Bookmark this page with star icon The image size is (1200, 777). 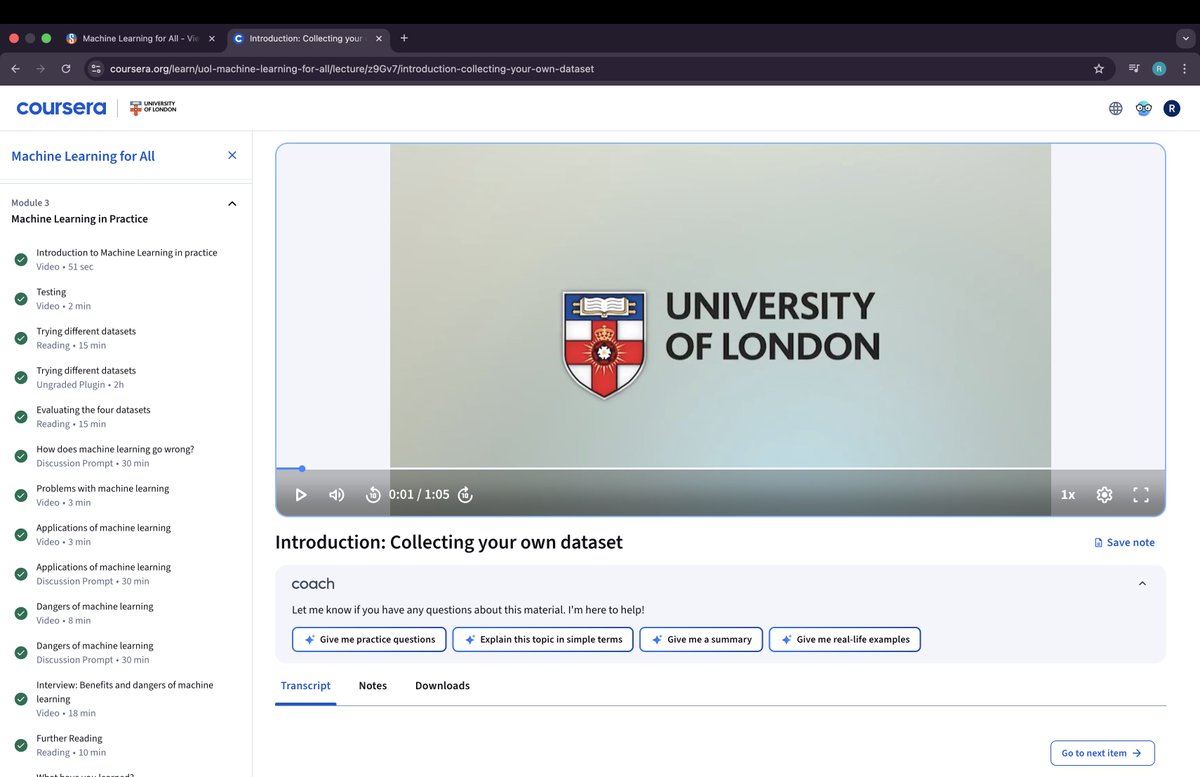[x=1099, y=69]
